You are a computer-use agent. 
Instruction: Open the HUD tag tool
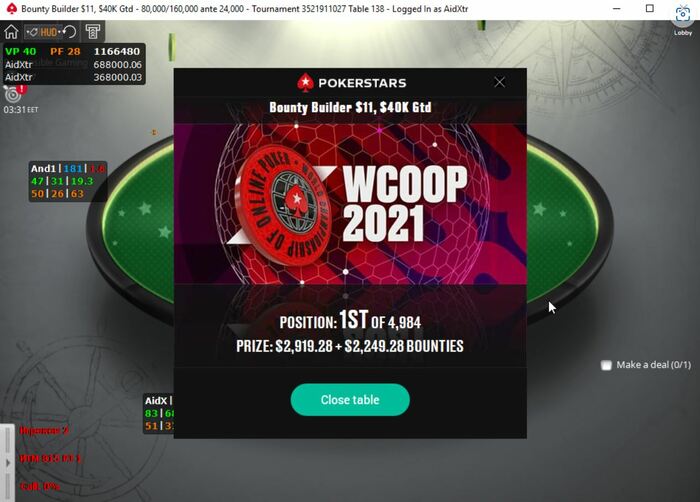point(42,32)
